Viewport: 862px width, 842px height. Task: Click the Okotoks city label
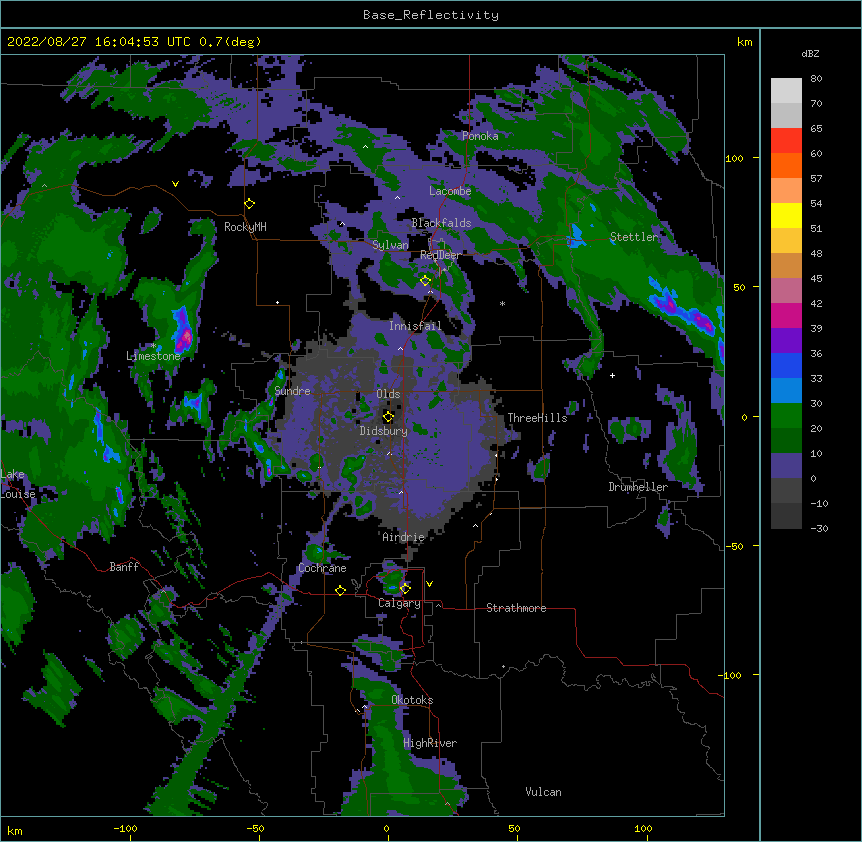click(x=412, y=700)
